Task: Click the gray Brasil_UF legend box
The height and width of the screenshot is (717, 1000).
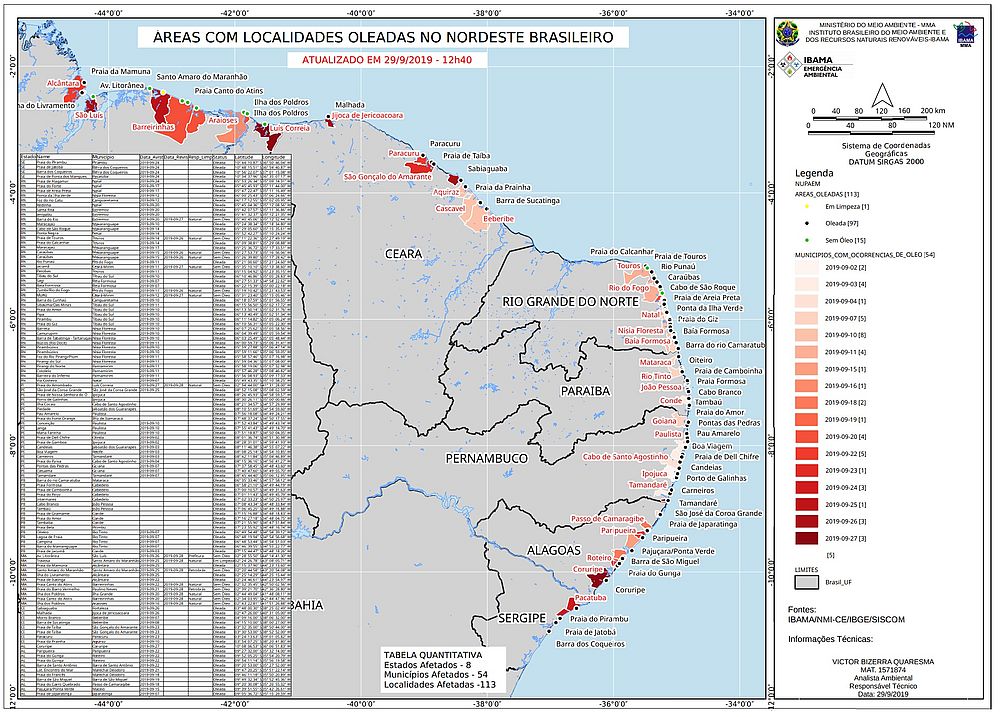Action: pyautogui.click(x=807, y=582)
